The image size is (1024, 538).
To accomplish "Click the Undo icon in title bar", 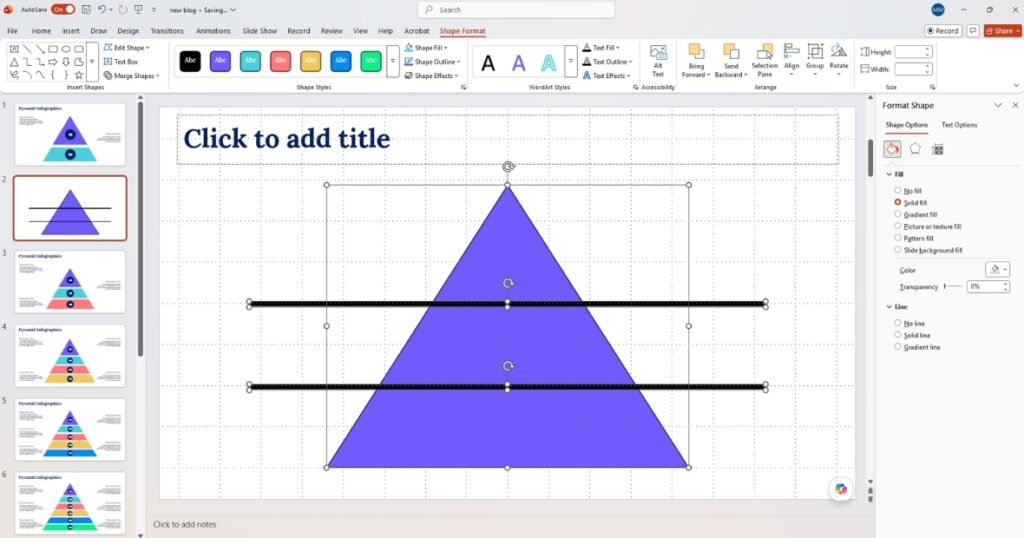I will pyautogui.click(x=102, y=10).
